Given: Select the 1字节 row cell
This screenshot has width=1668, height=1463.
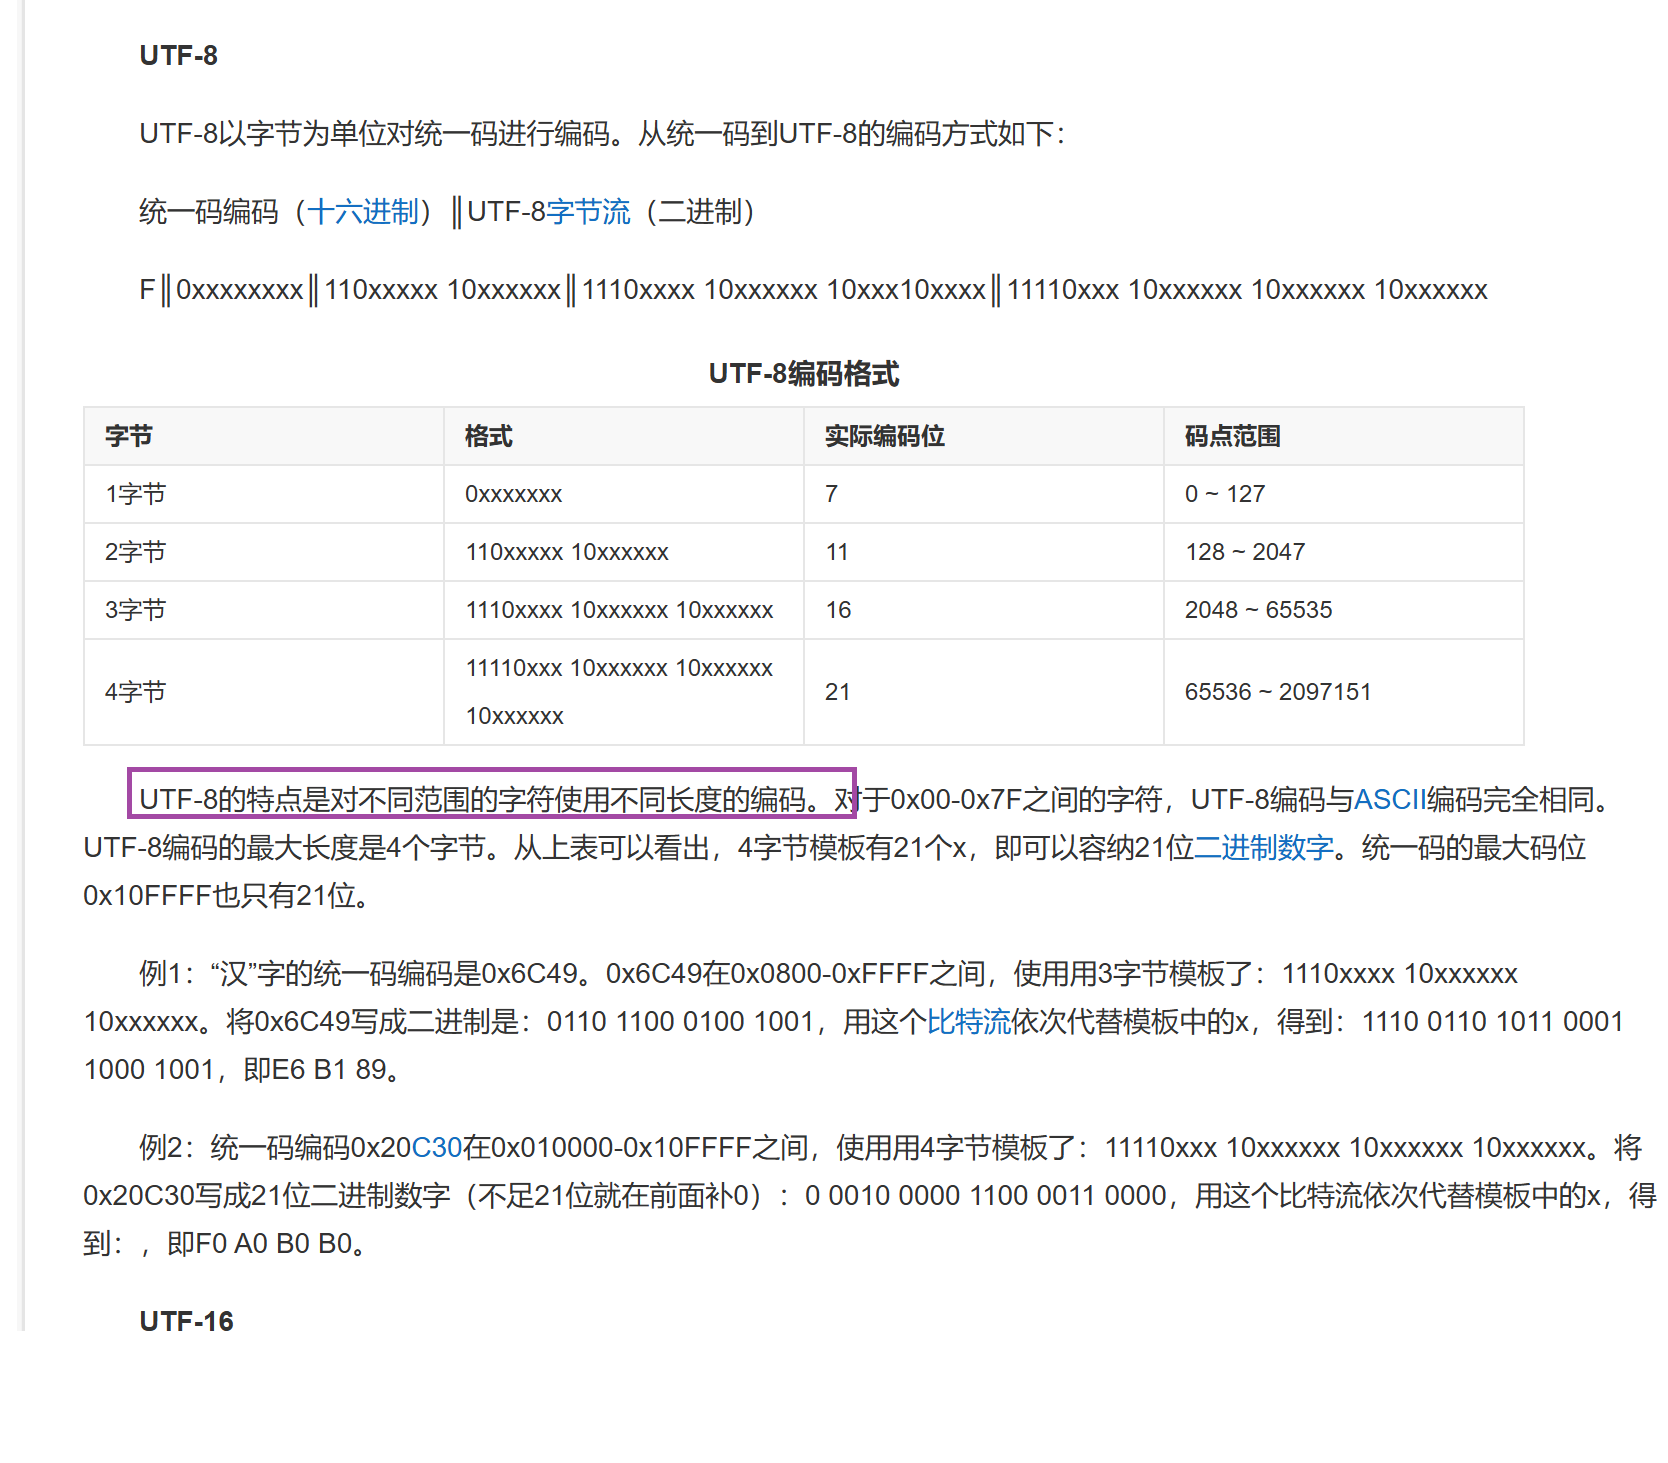Looking at the screenshot, I should click(264, 494).
